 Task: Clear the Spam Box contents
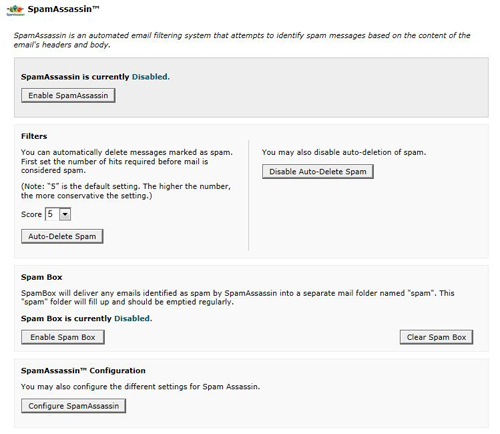click(x=436, y=337)
